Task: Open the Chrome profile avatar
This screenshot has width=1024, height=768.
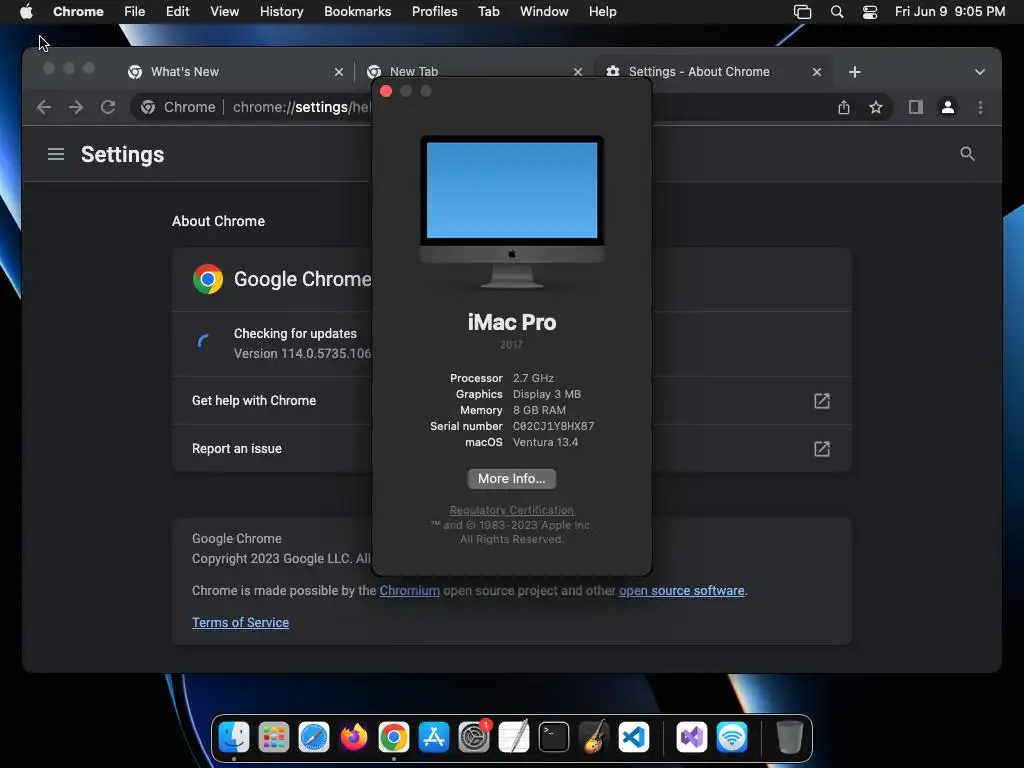Action: click(x=948, y=107)
